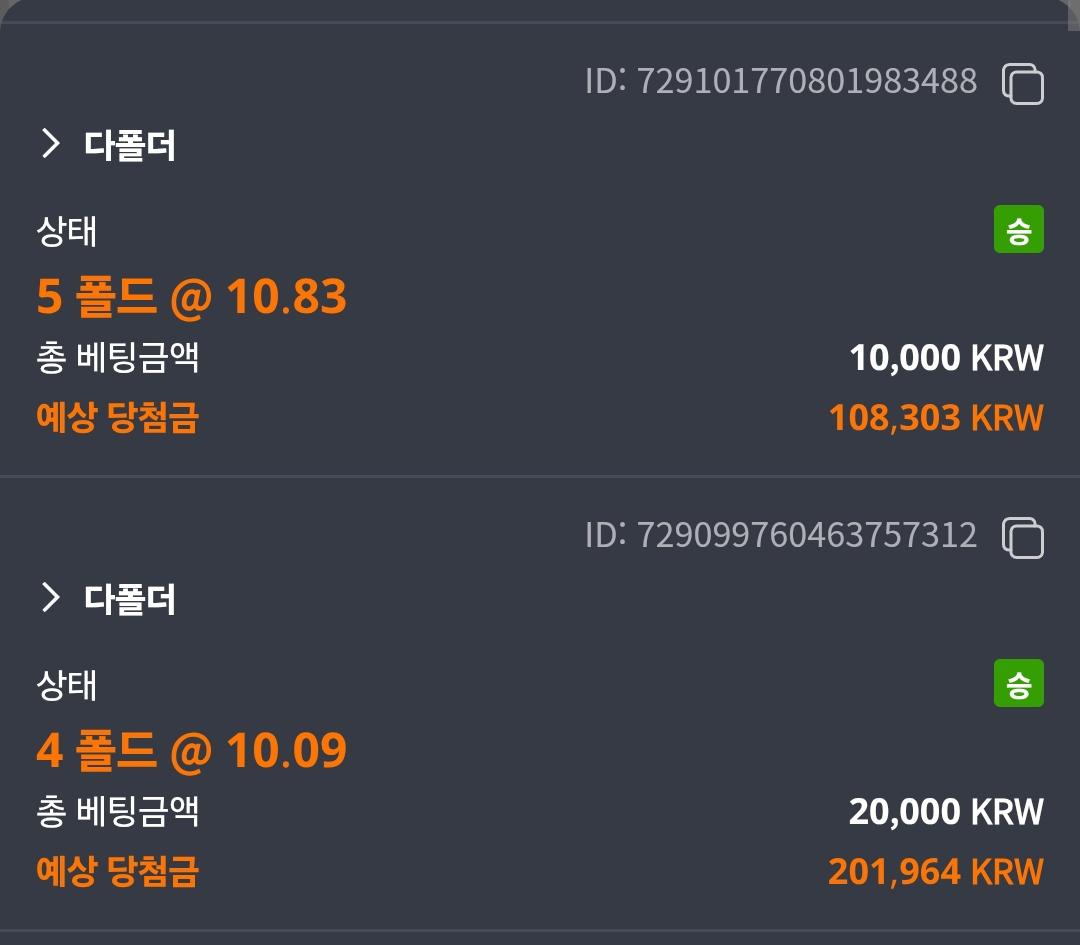Click the green 승 badge on second bet

coord(1019,683)
